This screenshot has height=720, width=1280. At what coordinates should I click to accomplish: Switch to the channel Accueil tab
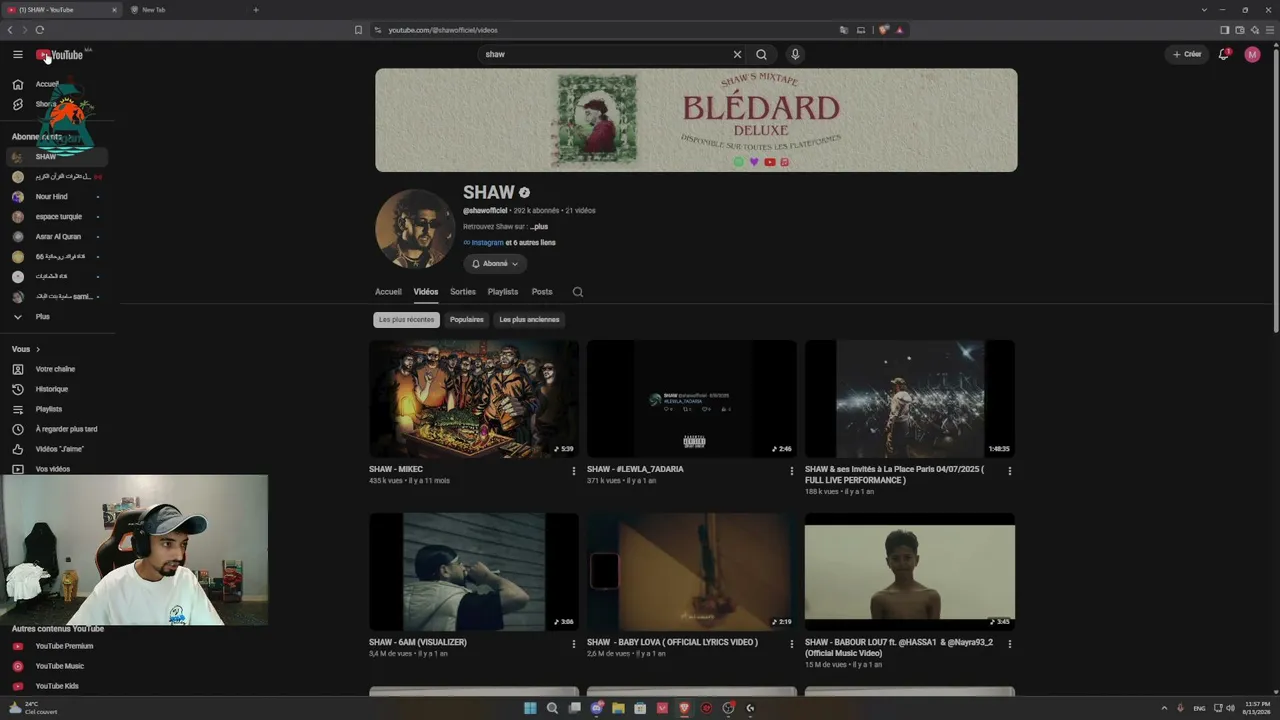pyautogui.click(x=388, y=292)
